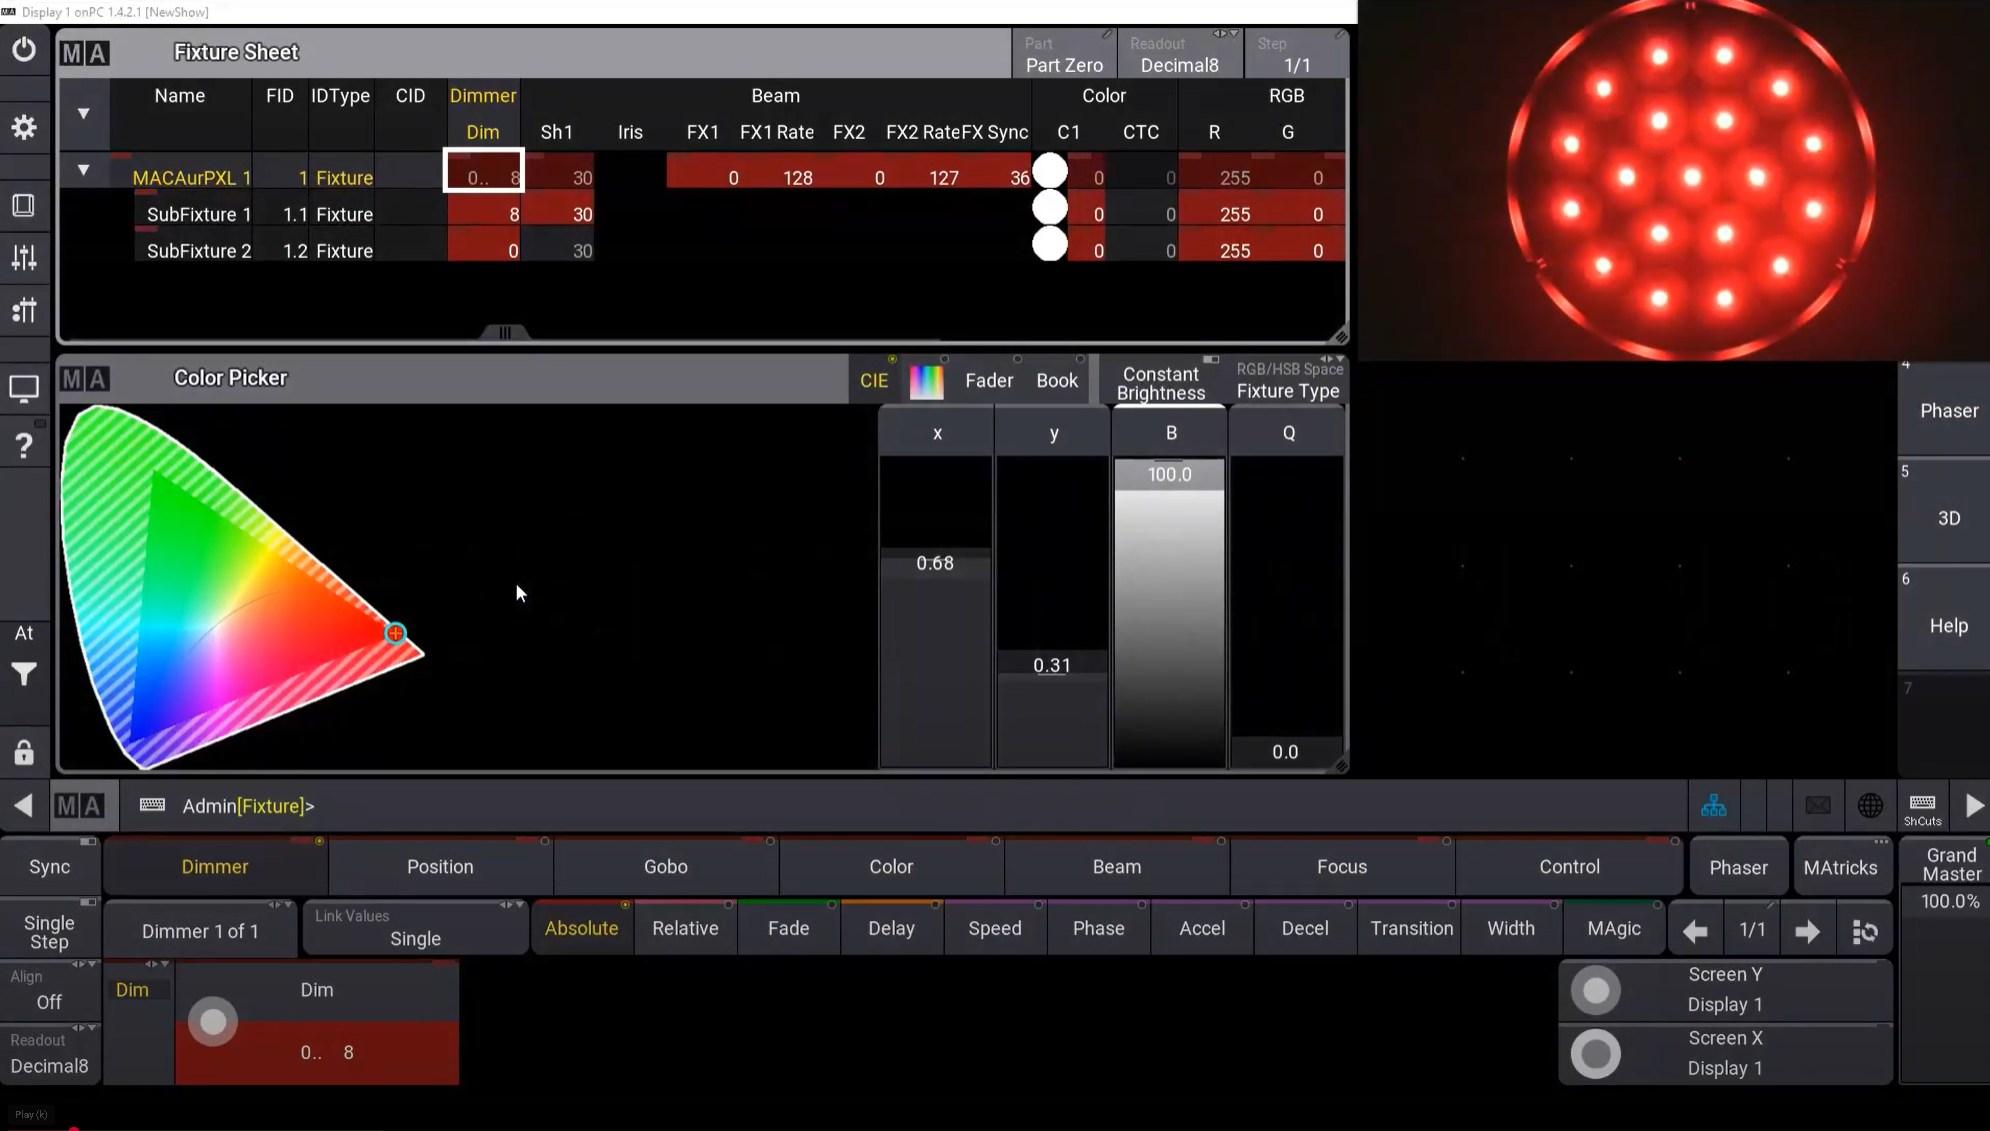Screen dimensions: 1990x1131
Task: Click the faders mixer icon in the sidebar
Action: pos(24,257)
